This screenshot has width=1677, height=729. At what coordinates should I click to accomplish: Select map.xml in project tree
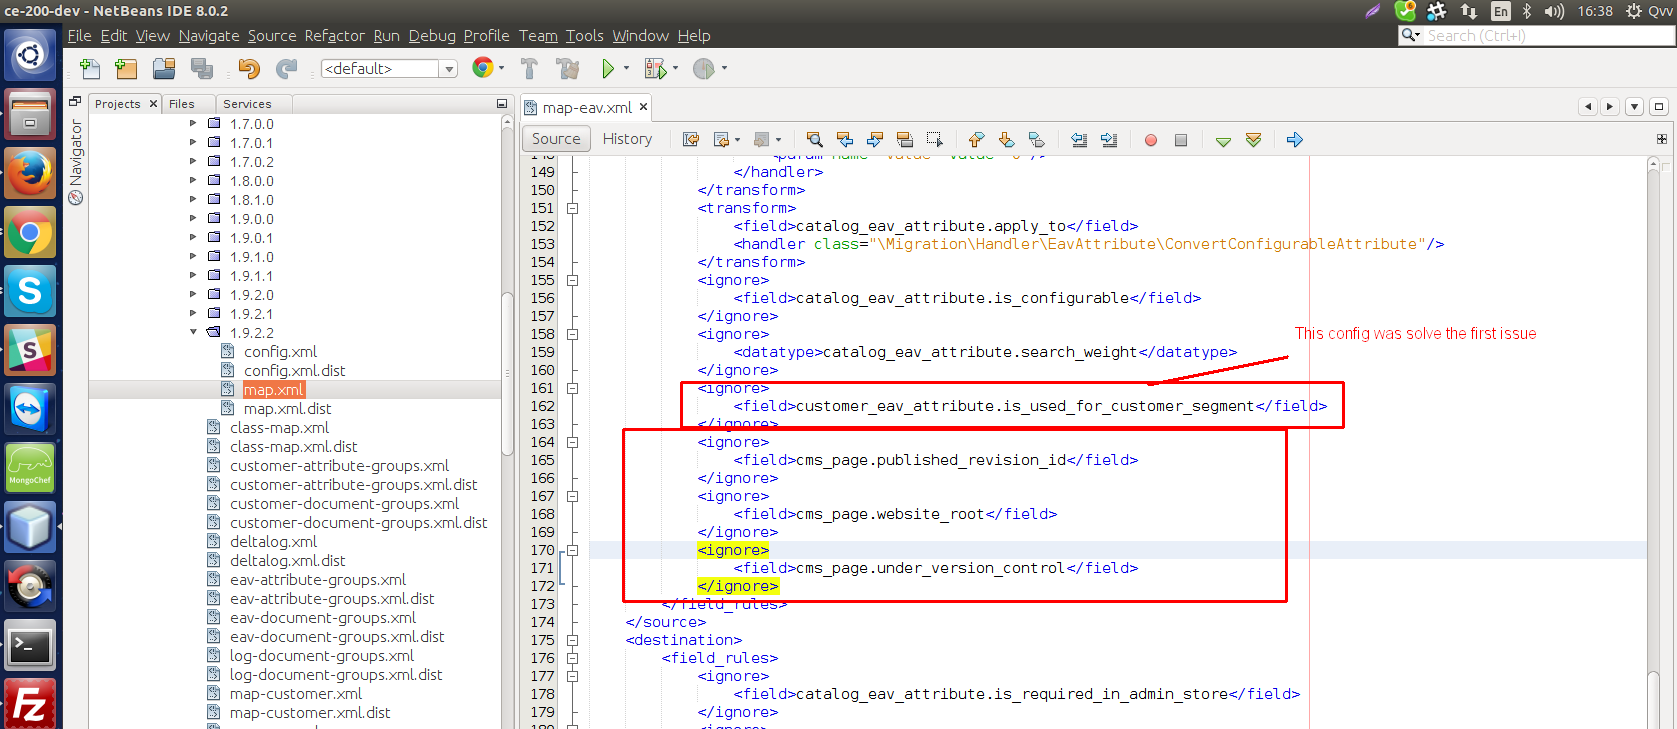(x=273, y=390)
